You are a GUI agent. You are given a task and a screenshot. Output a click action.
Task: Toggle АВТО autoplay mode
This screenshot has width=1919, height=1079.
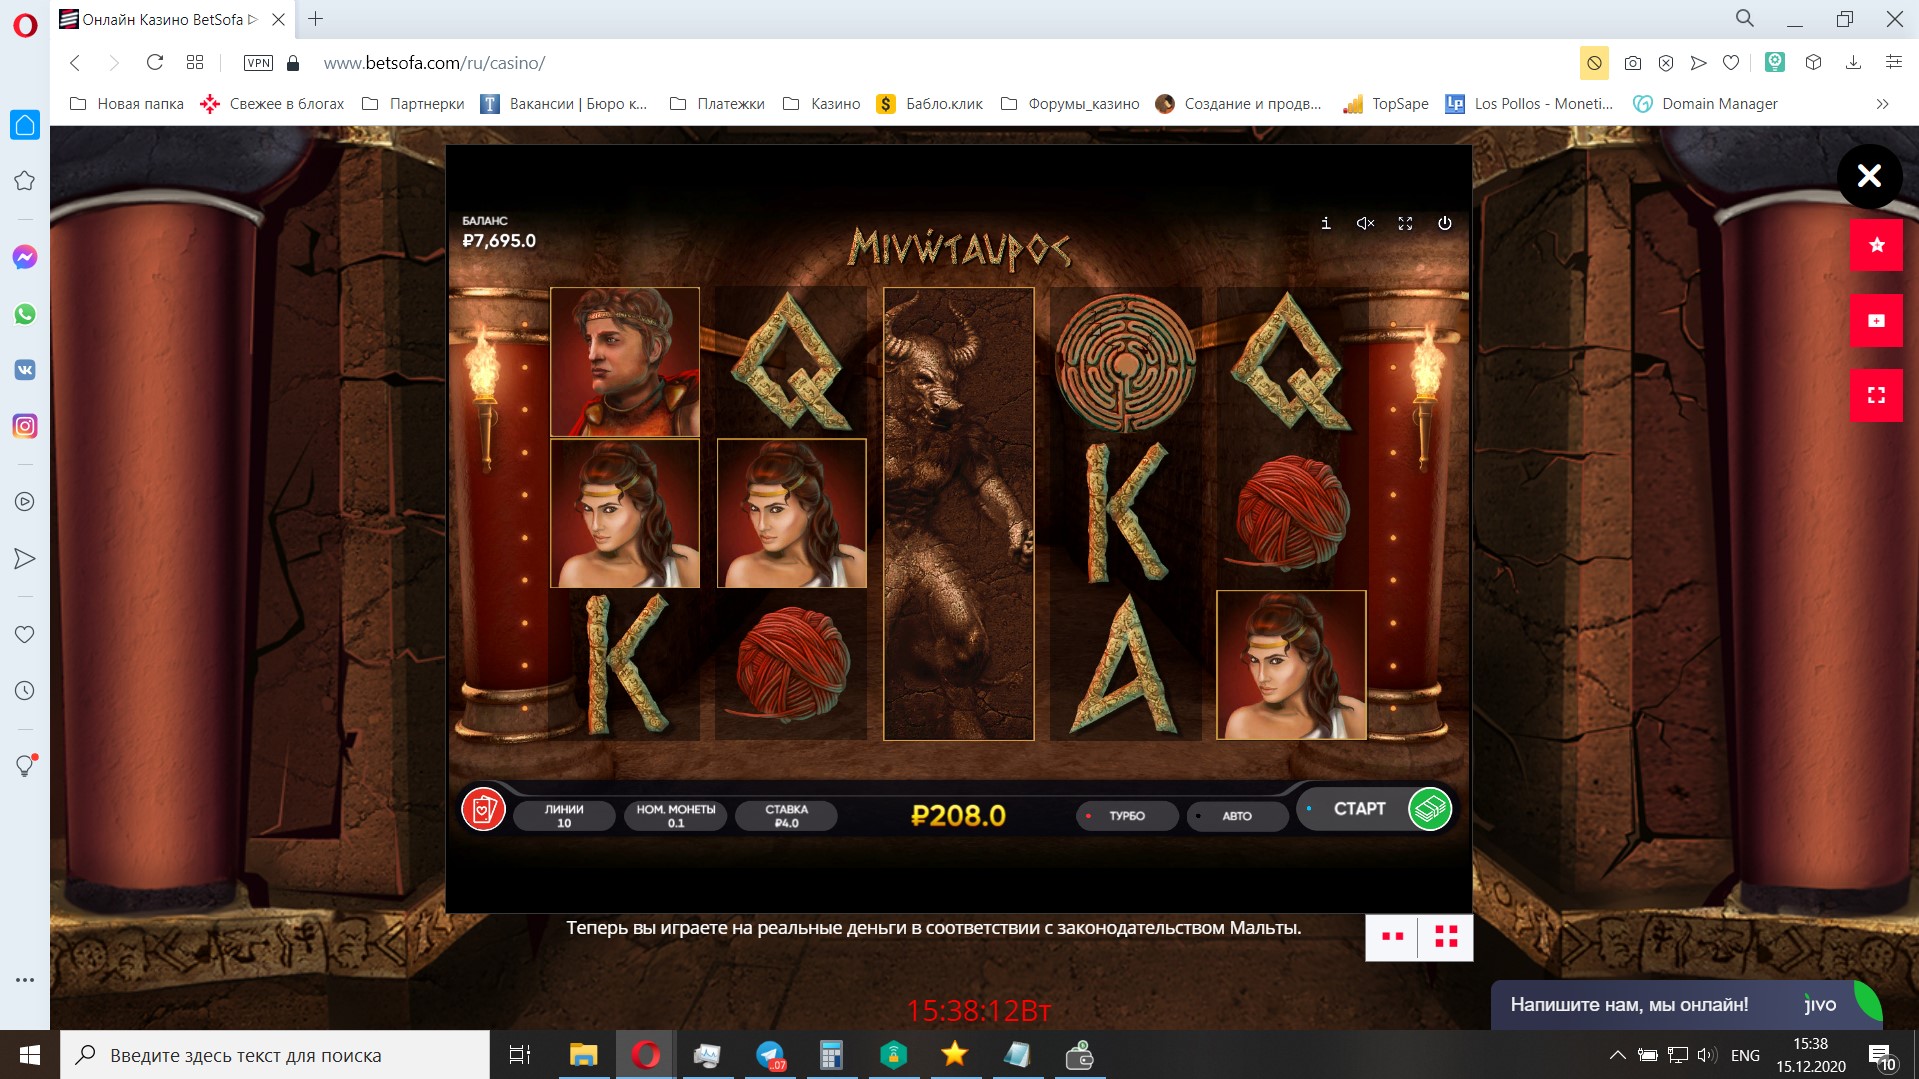1236,816
